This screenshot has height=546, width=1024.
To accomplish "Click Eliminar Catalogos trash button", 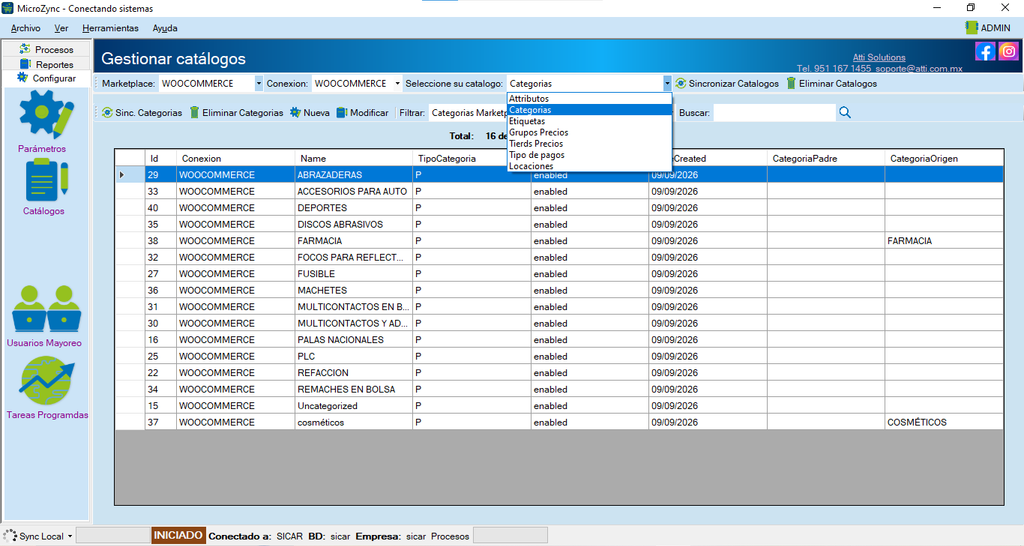I will tap(831, 84).
